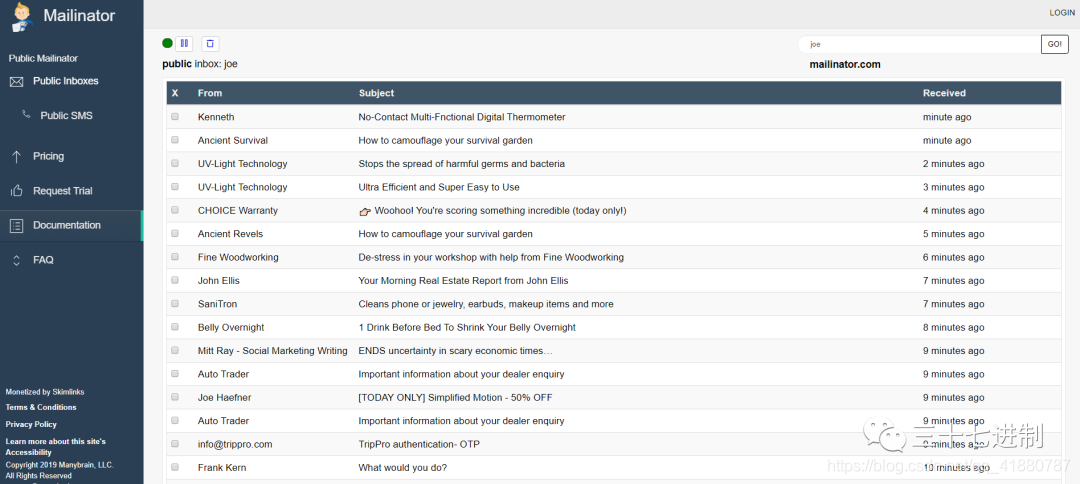Image resolution: width=1080 pixels, height=484 pixels.
Task: Click the From column header
Action: point(210,93)
